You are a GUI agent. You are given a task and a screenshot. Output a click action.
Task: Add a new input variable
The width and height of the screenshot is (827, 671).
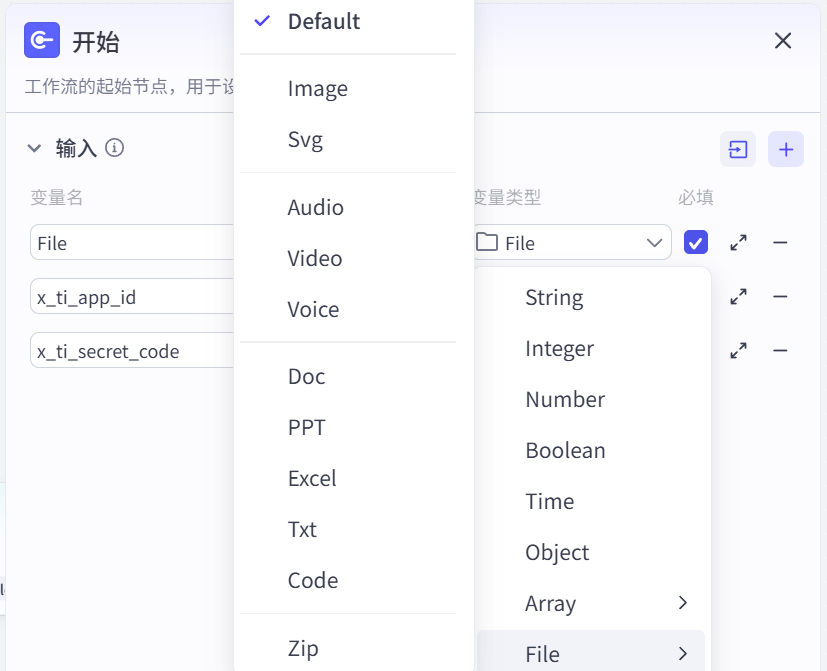pos(786,150)
